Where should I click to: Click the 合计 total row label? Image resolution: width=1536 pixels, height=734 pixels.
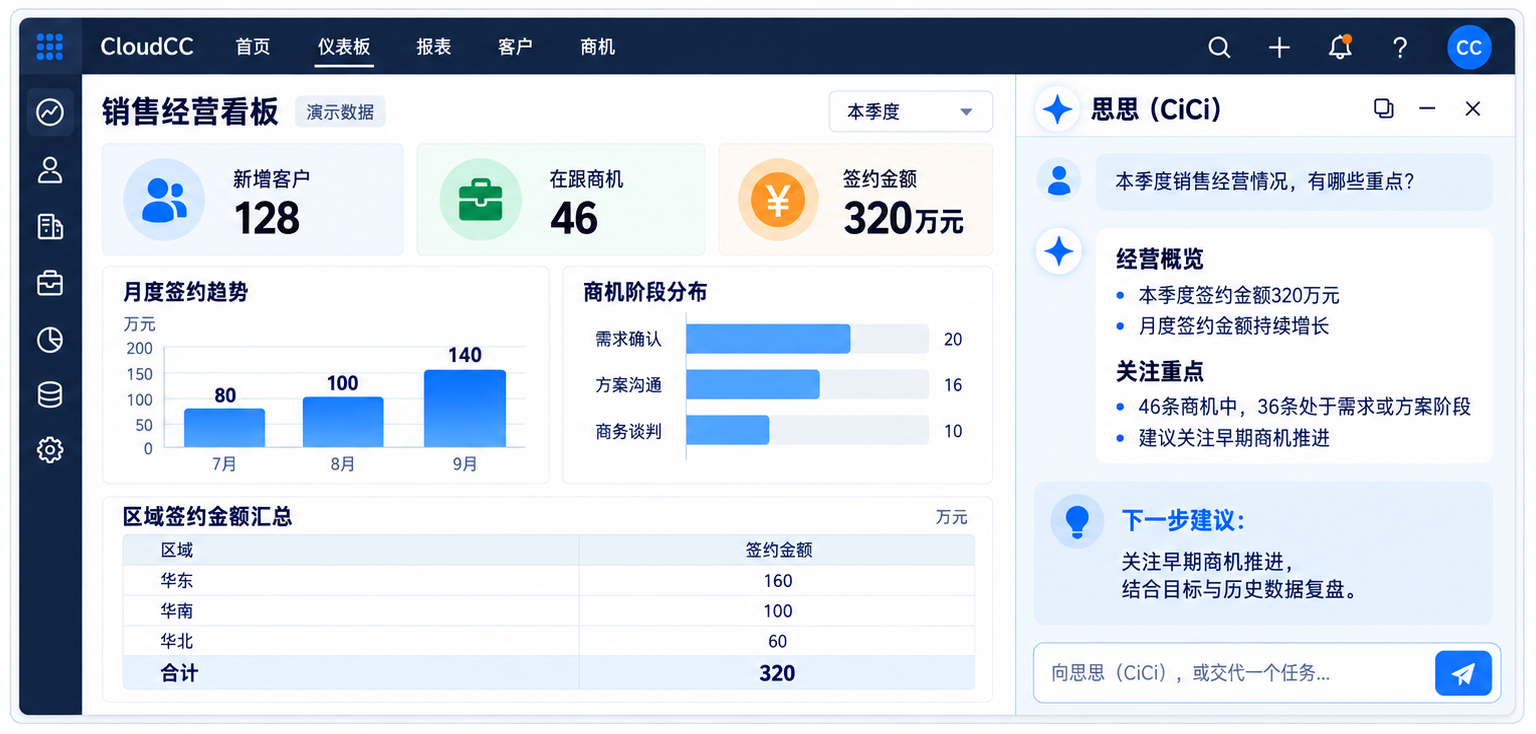(179, 673)
